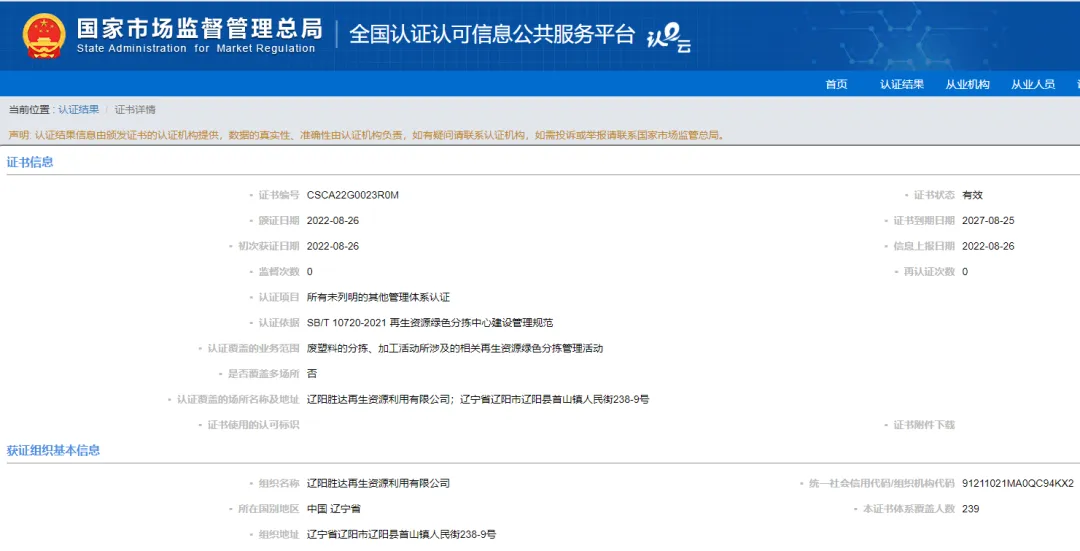Click the 认证结果 breadcrumb link
1080x551 pixels.
pos(79,110)
